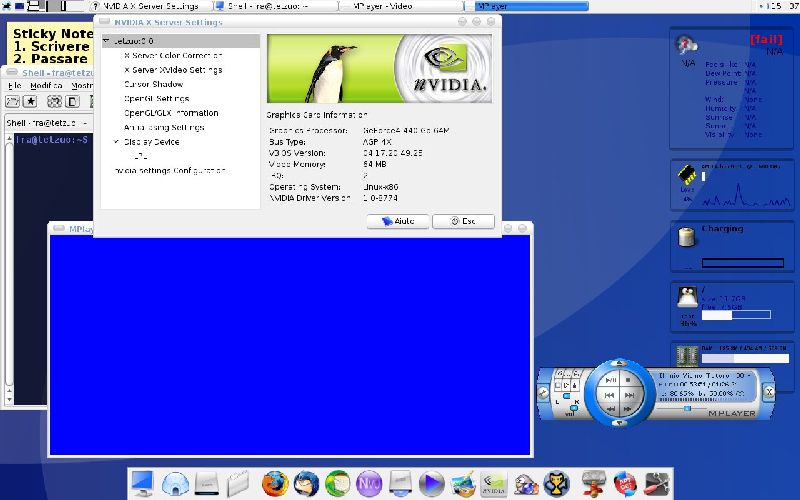Open the File menu in Shell window
This screenshot has width=800, height=500.
click(15, 85)
